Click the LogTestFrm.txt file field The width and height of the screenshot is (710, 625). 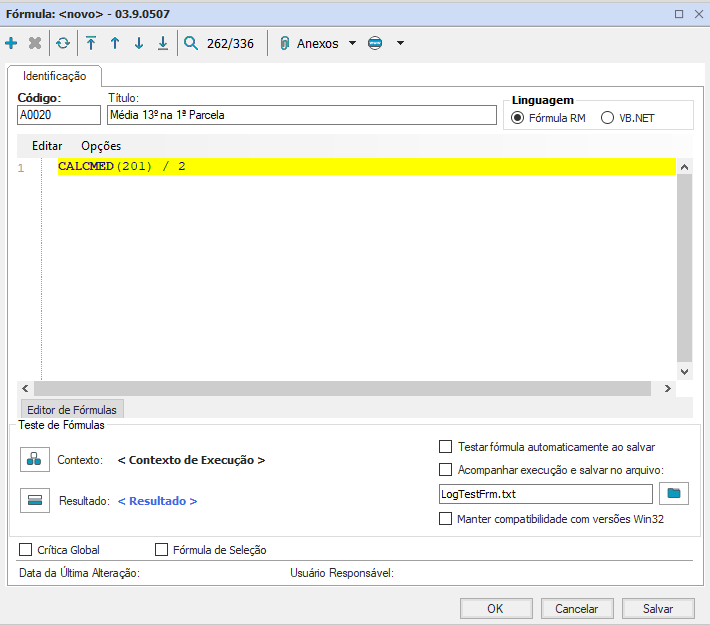(x=546, y=494)
